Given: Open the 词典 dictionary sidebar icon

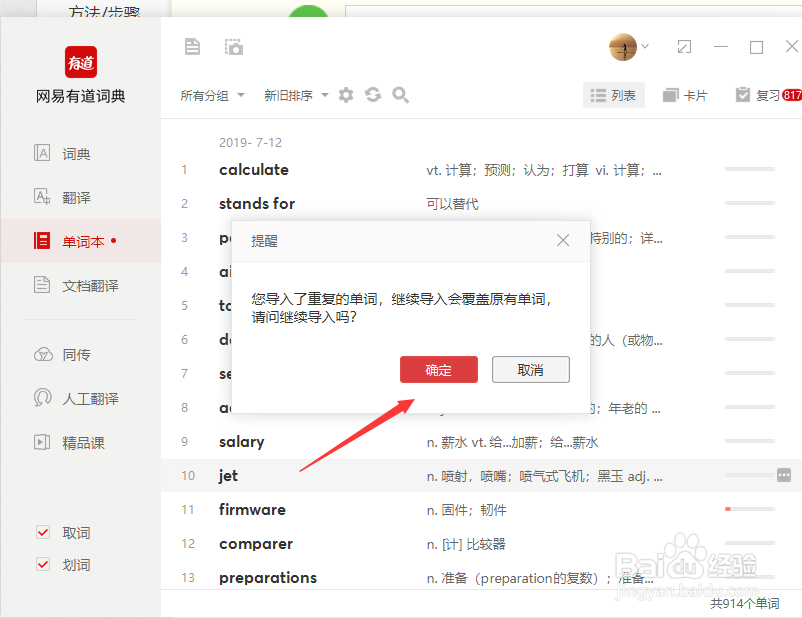Looking at the screenshot, I should point(60,152).
